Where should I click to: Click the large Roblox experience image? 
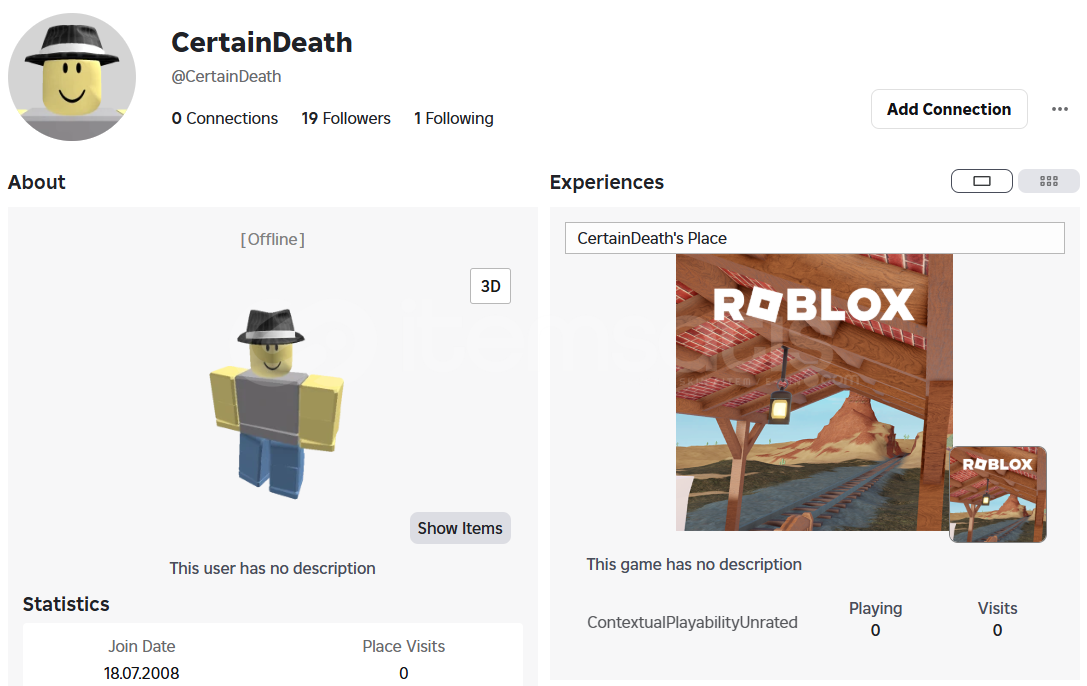[x=813, y=391]
